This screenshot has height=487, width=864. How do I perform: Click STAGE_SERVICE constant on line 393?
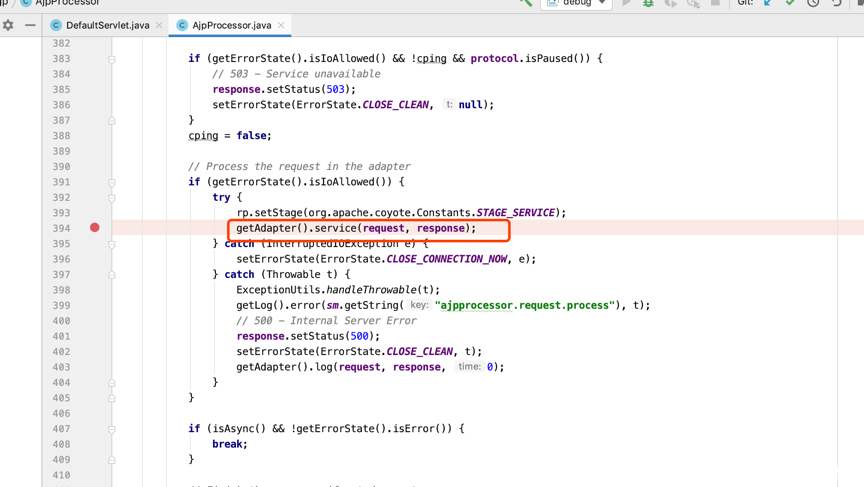(515, 213)
